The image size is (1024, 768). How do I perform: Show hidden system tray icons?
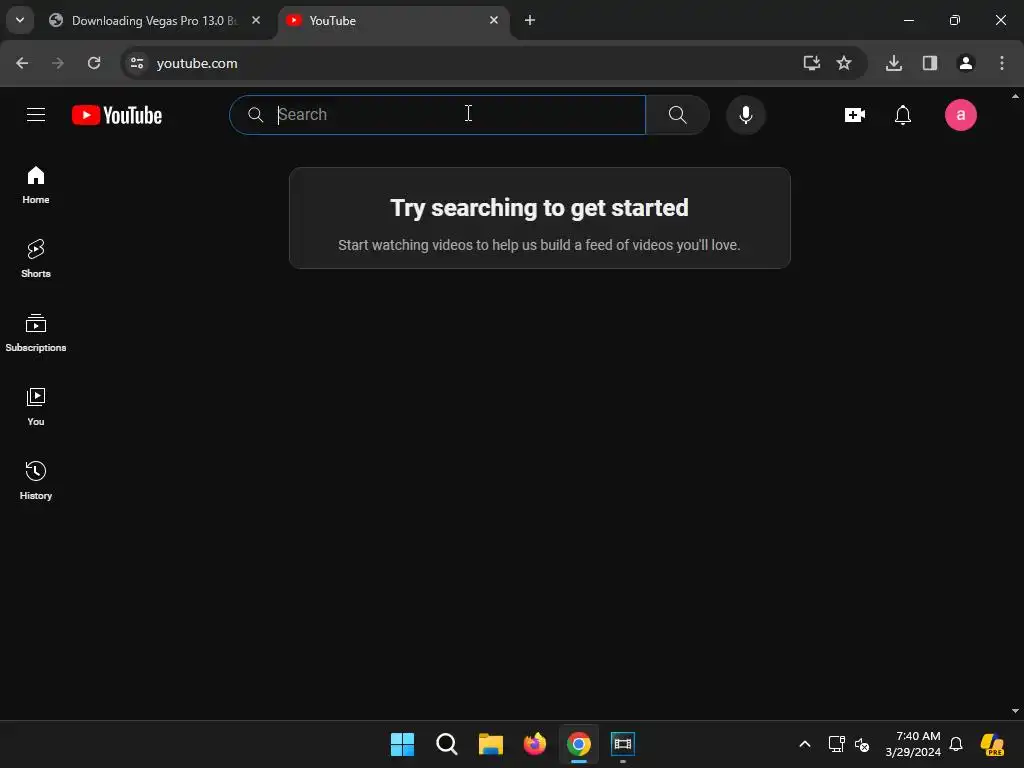(805, 744)
